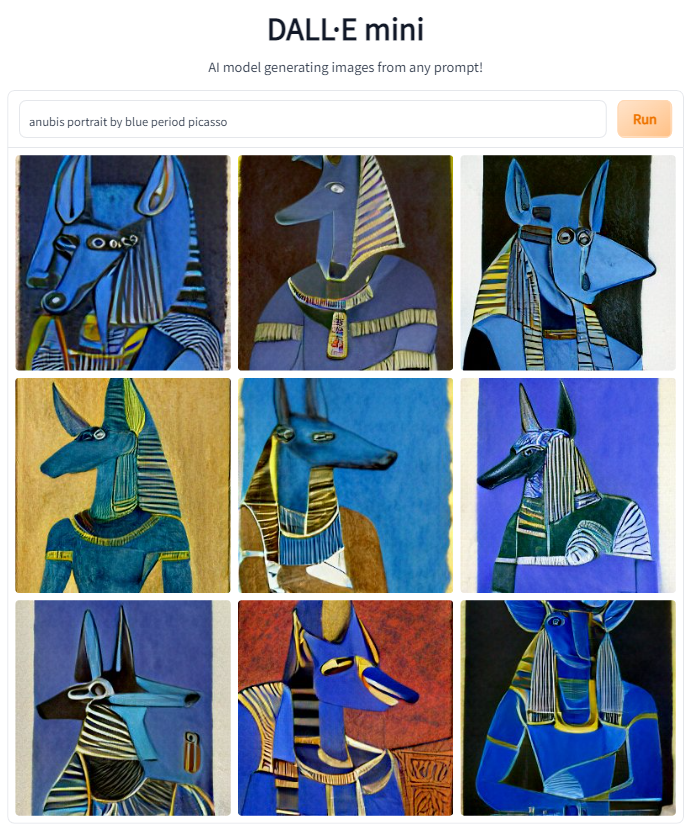This screenshot has height=831, width=692.
Task: Focus the prompt text input field
Action: tap(313, 119)
